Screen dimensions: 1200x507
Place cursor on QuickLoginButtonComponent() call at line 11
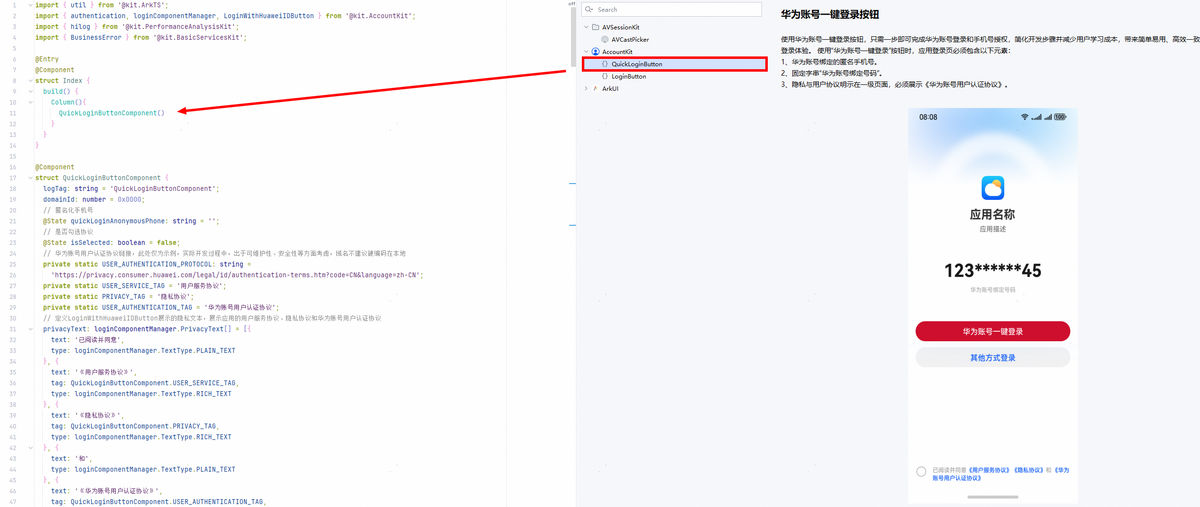tap(111, 113)
